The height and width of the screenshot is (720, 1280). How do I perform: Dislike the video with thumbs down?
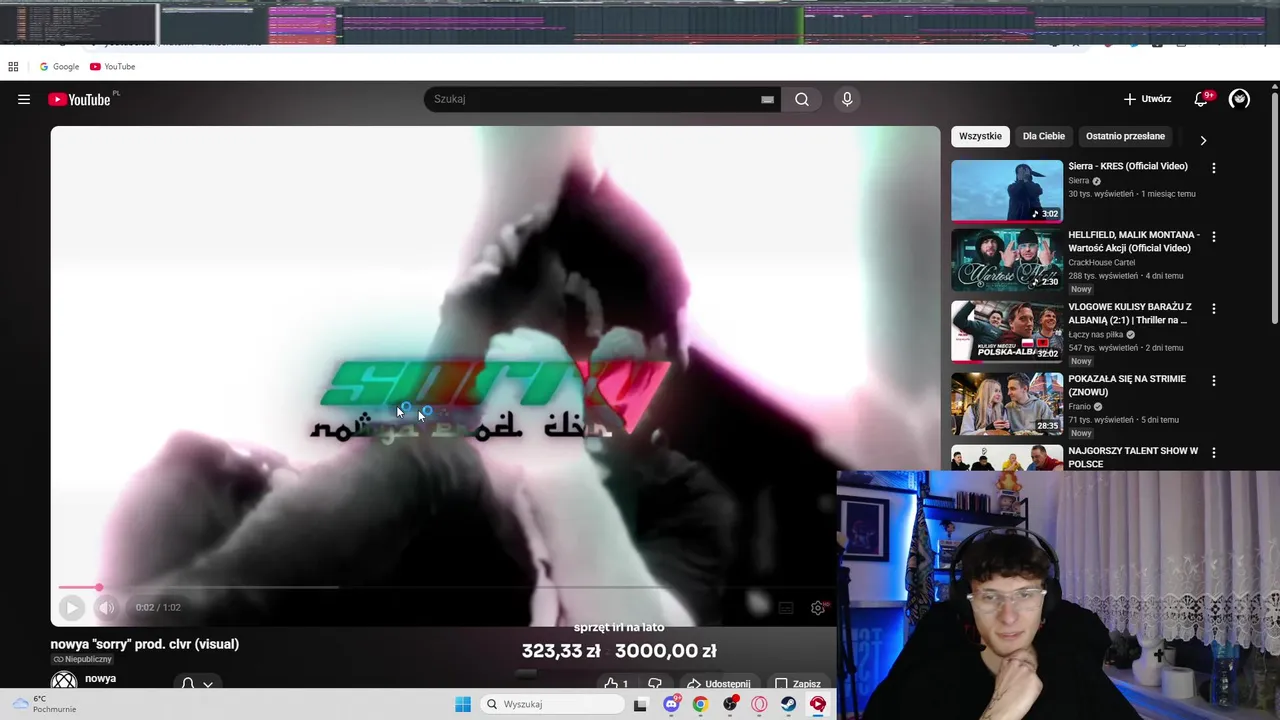click(655, 684)
